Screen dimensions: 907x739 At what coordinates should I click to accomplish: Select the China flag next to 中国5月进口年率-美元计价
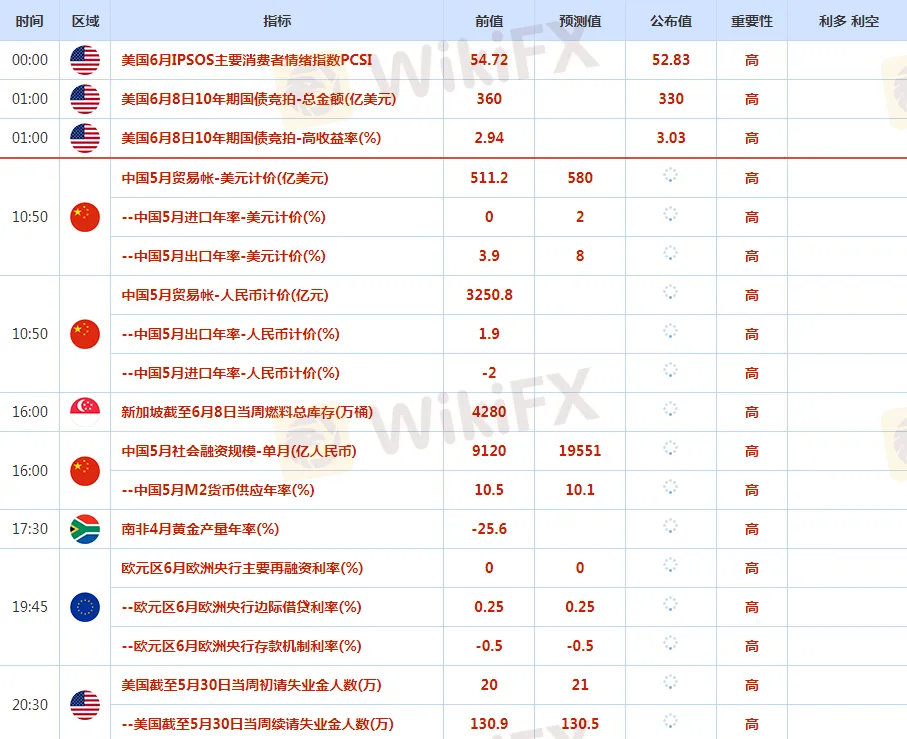pyautogui.click(x=85, y=217)
